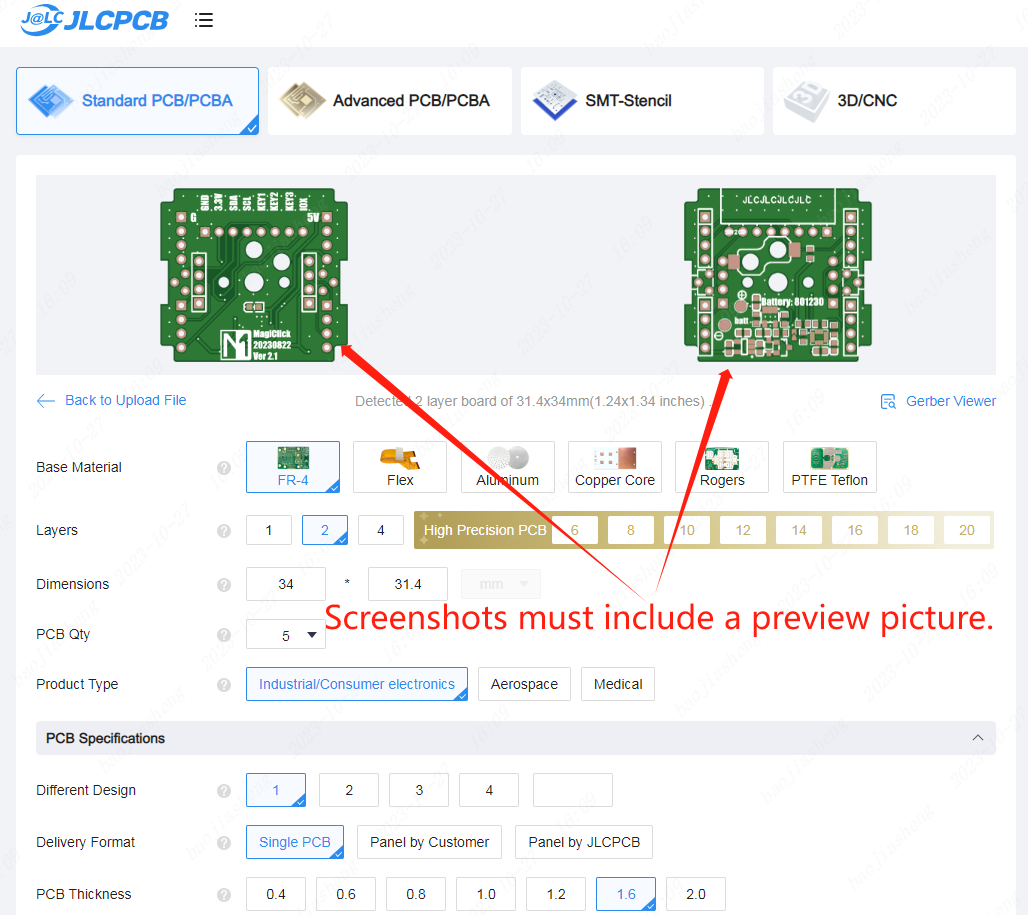Switch to the SMT-Stencil tab
Screen dimensions: 1028x915
click(641, 100)
